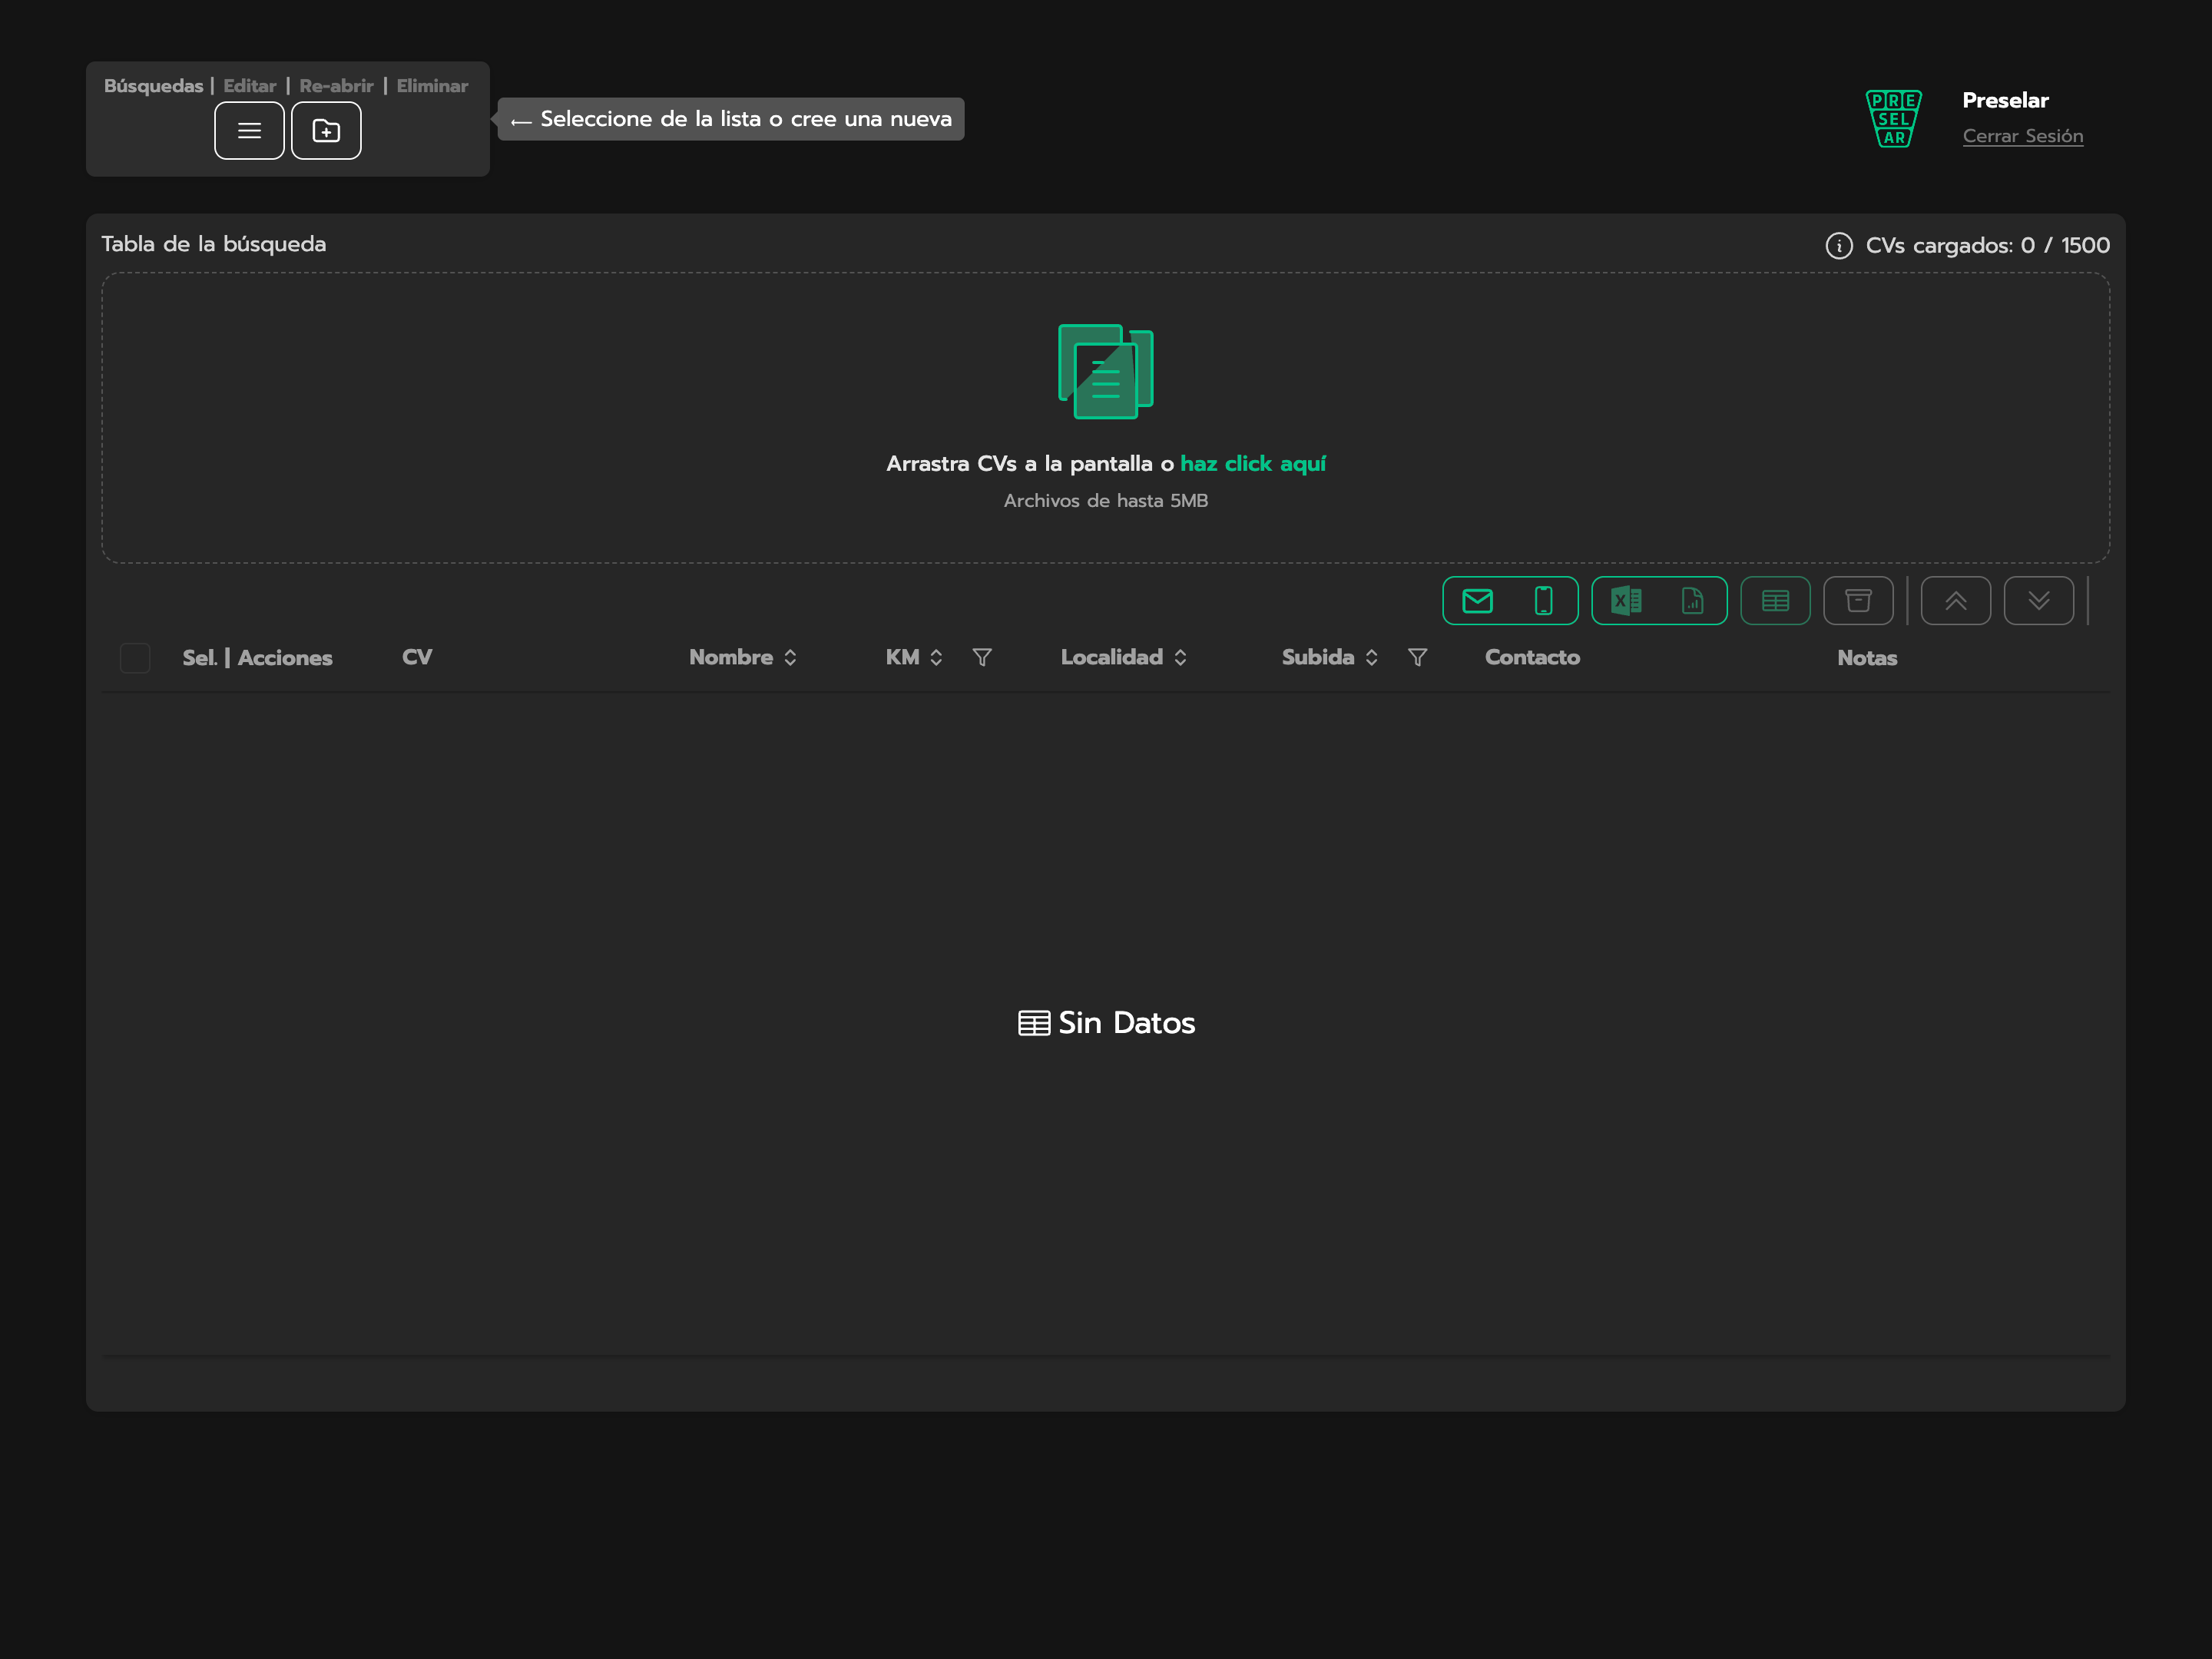Click the green CV documents upload icon
Screen dimensions: 2212x1659
pos(1106,371)
